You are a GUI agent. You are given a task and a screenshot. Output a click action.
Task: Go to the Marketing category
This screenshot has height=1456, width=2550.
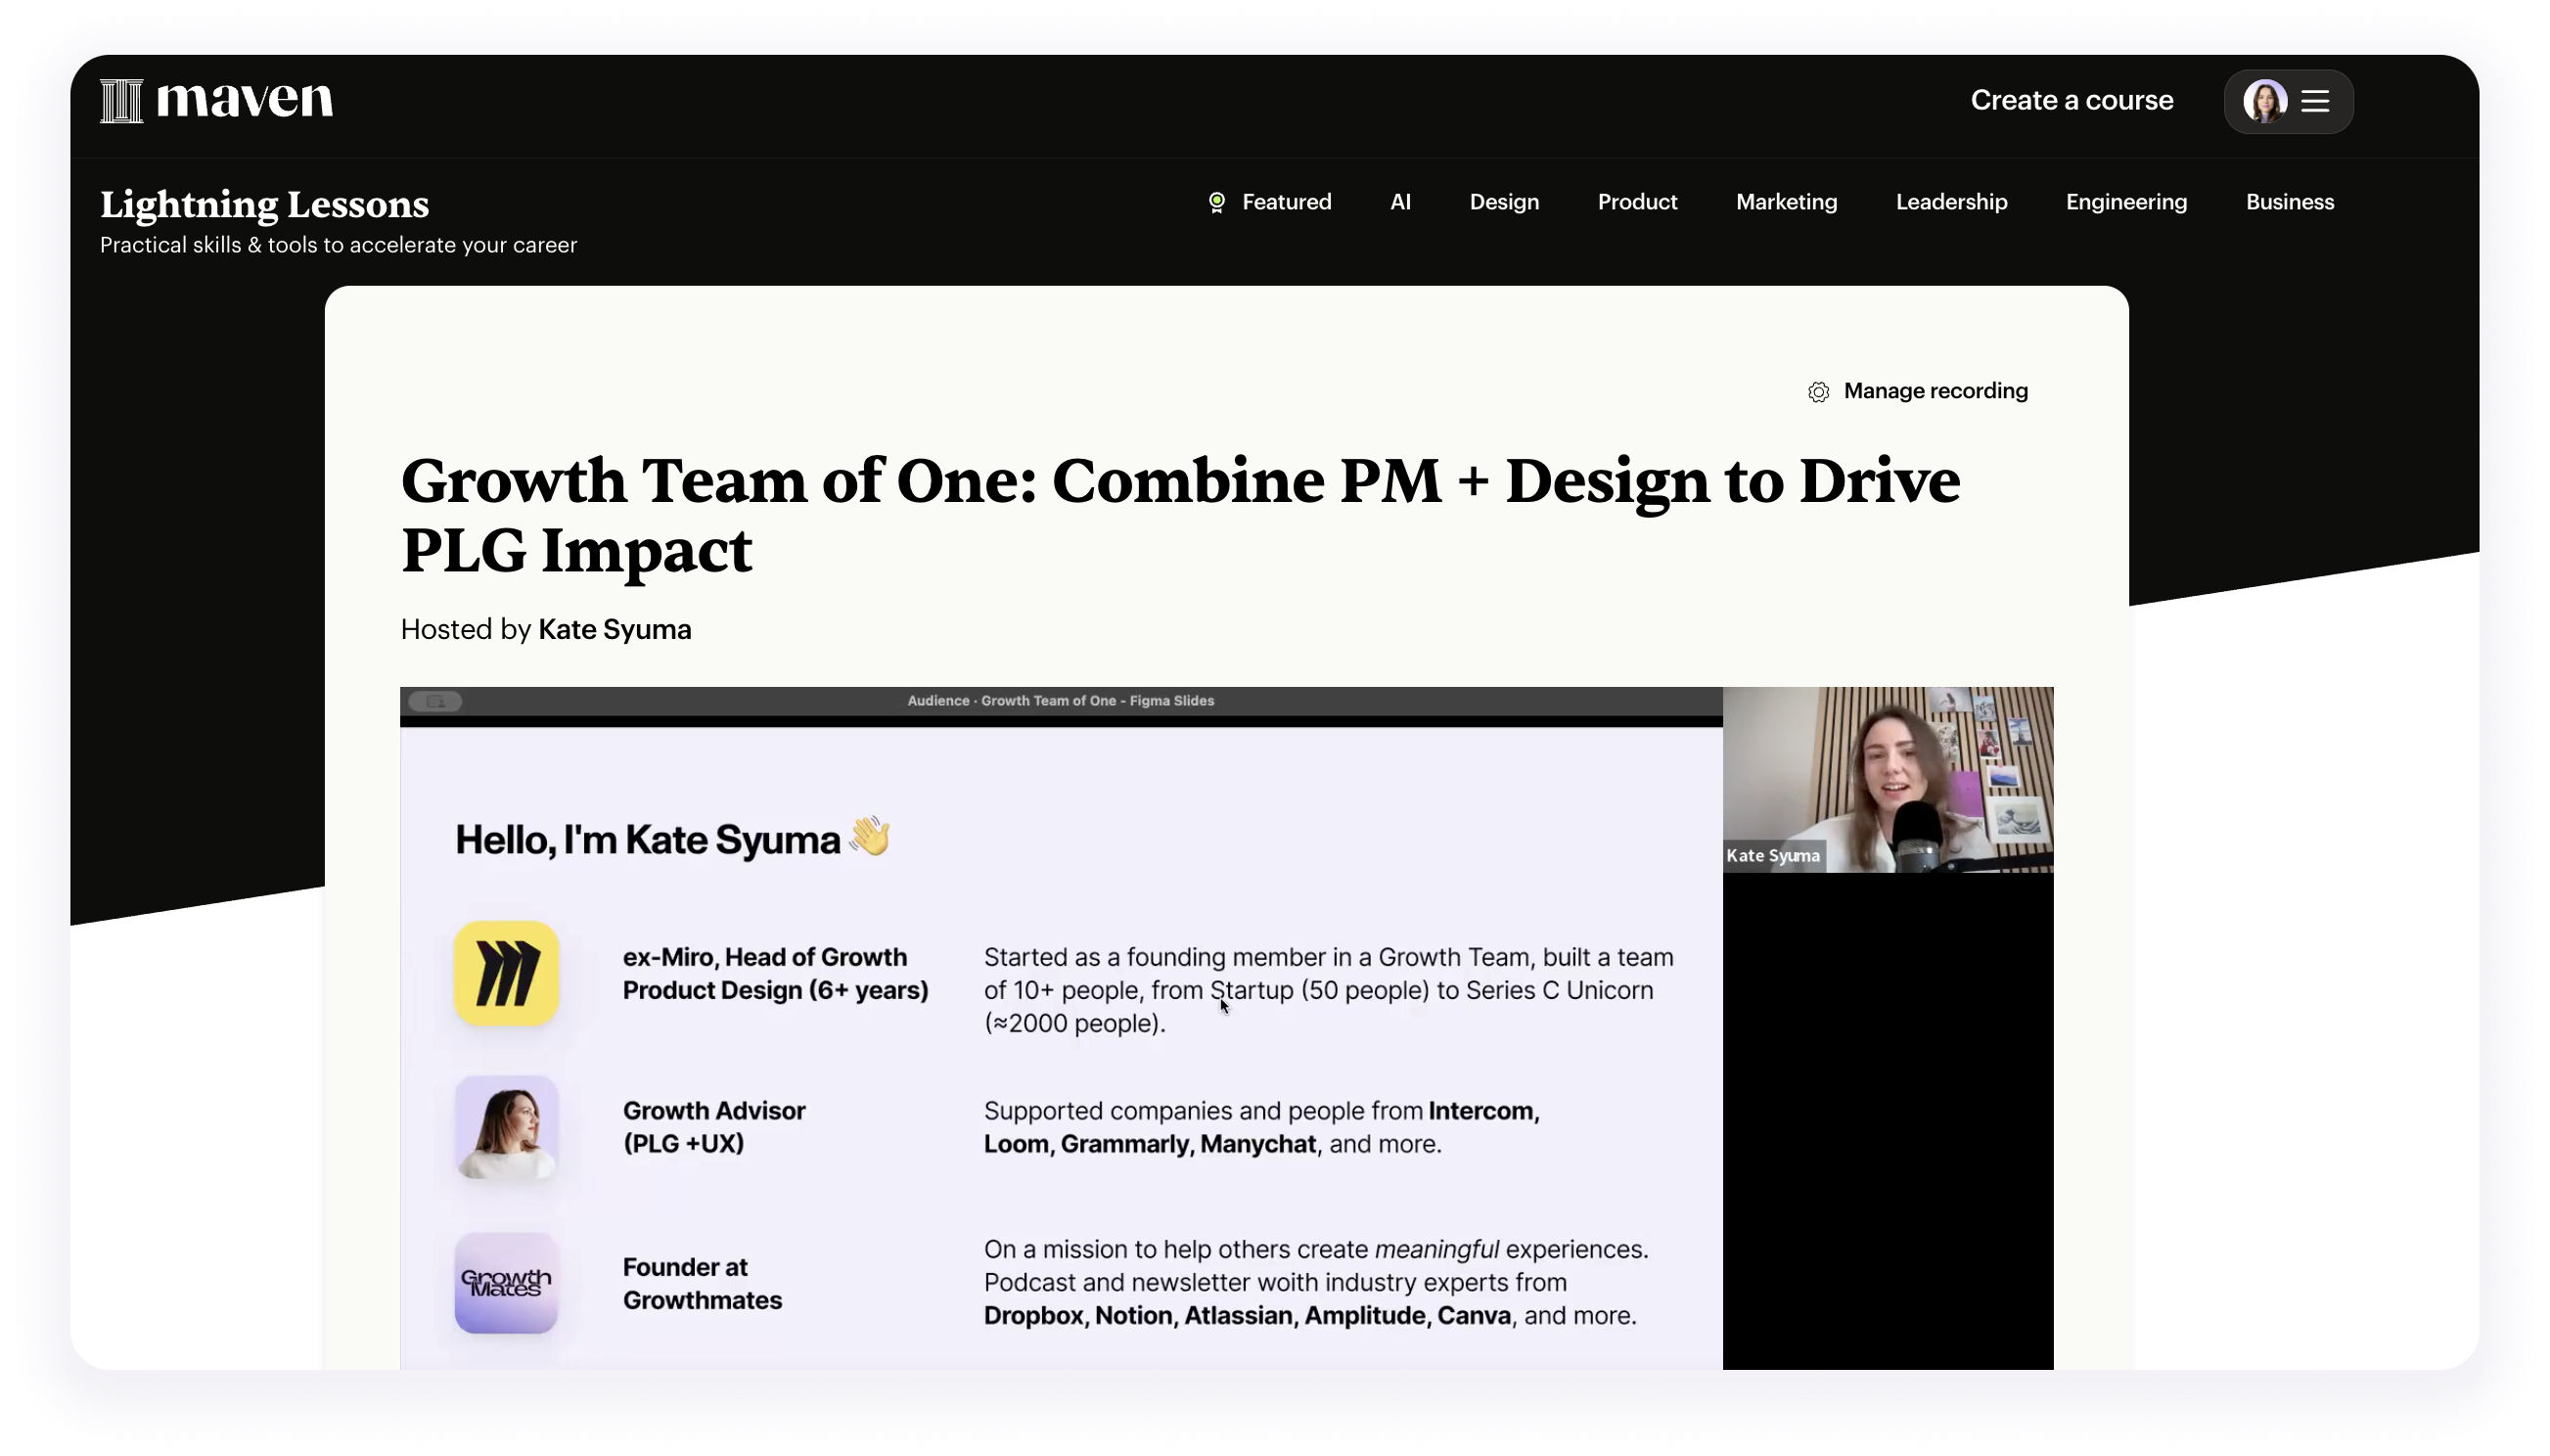coord(1786,202)
